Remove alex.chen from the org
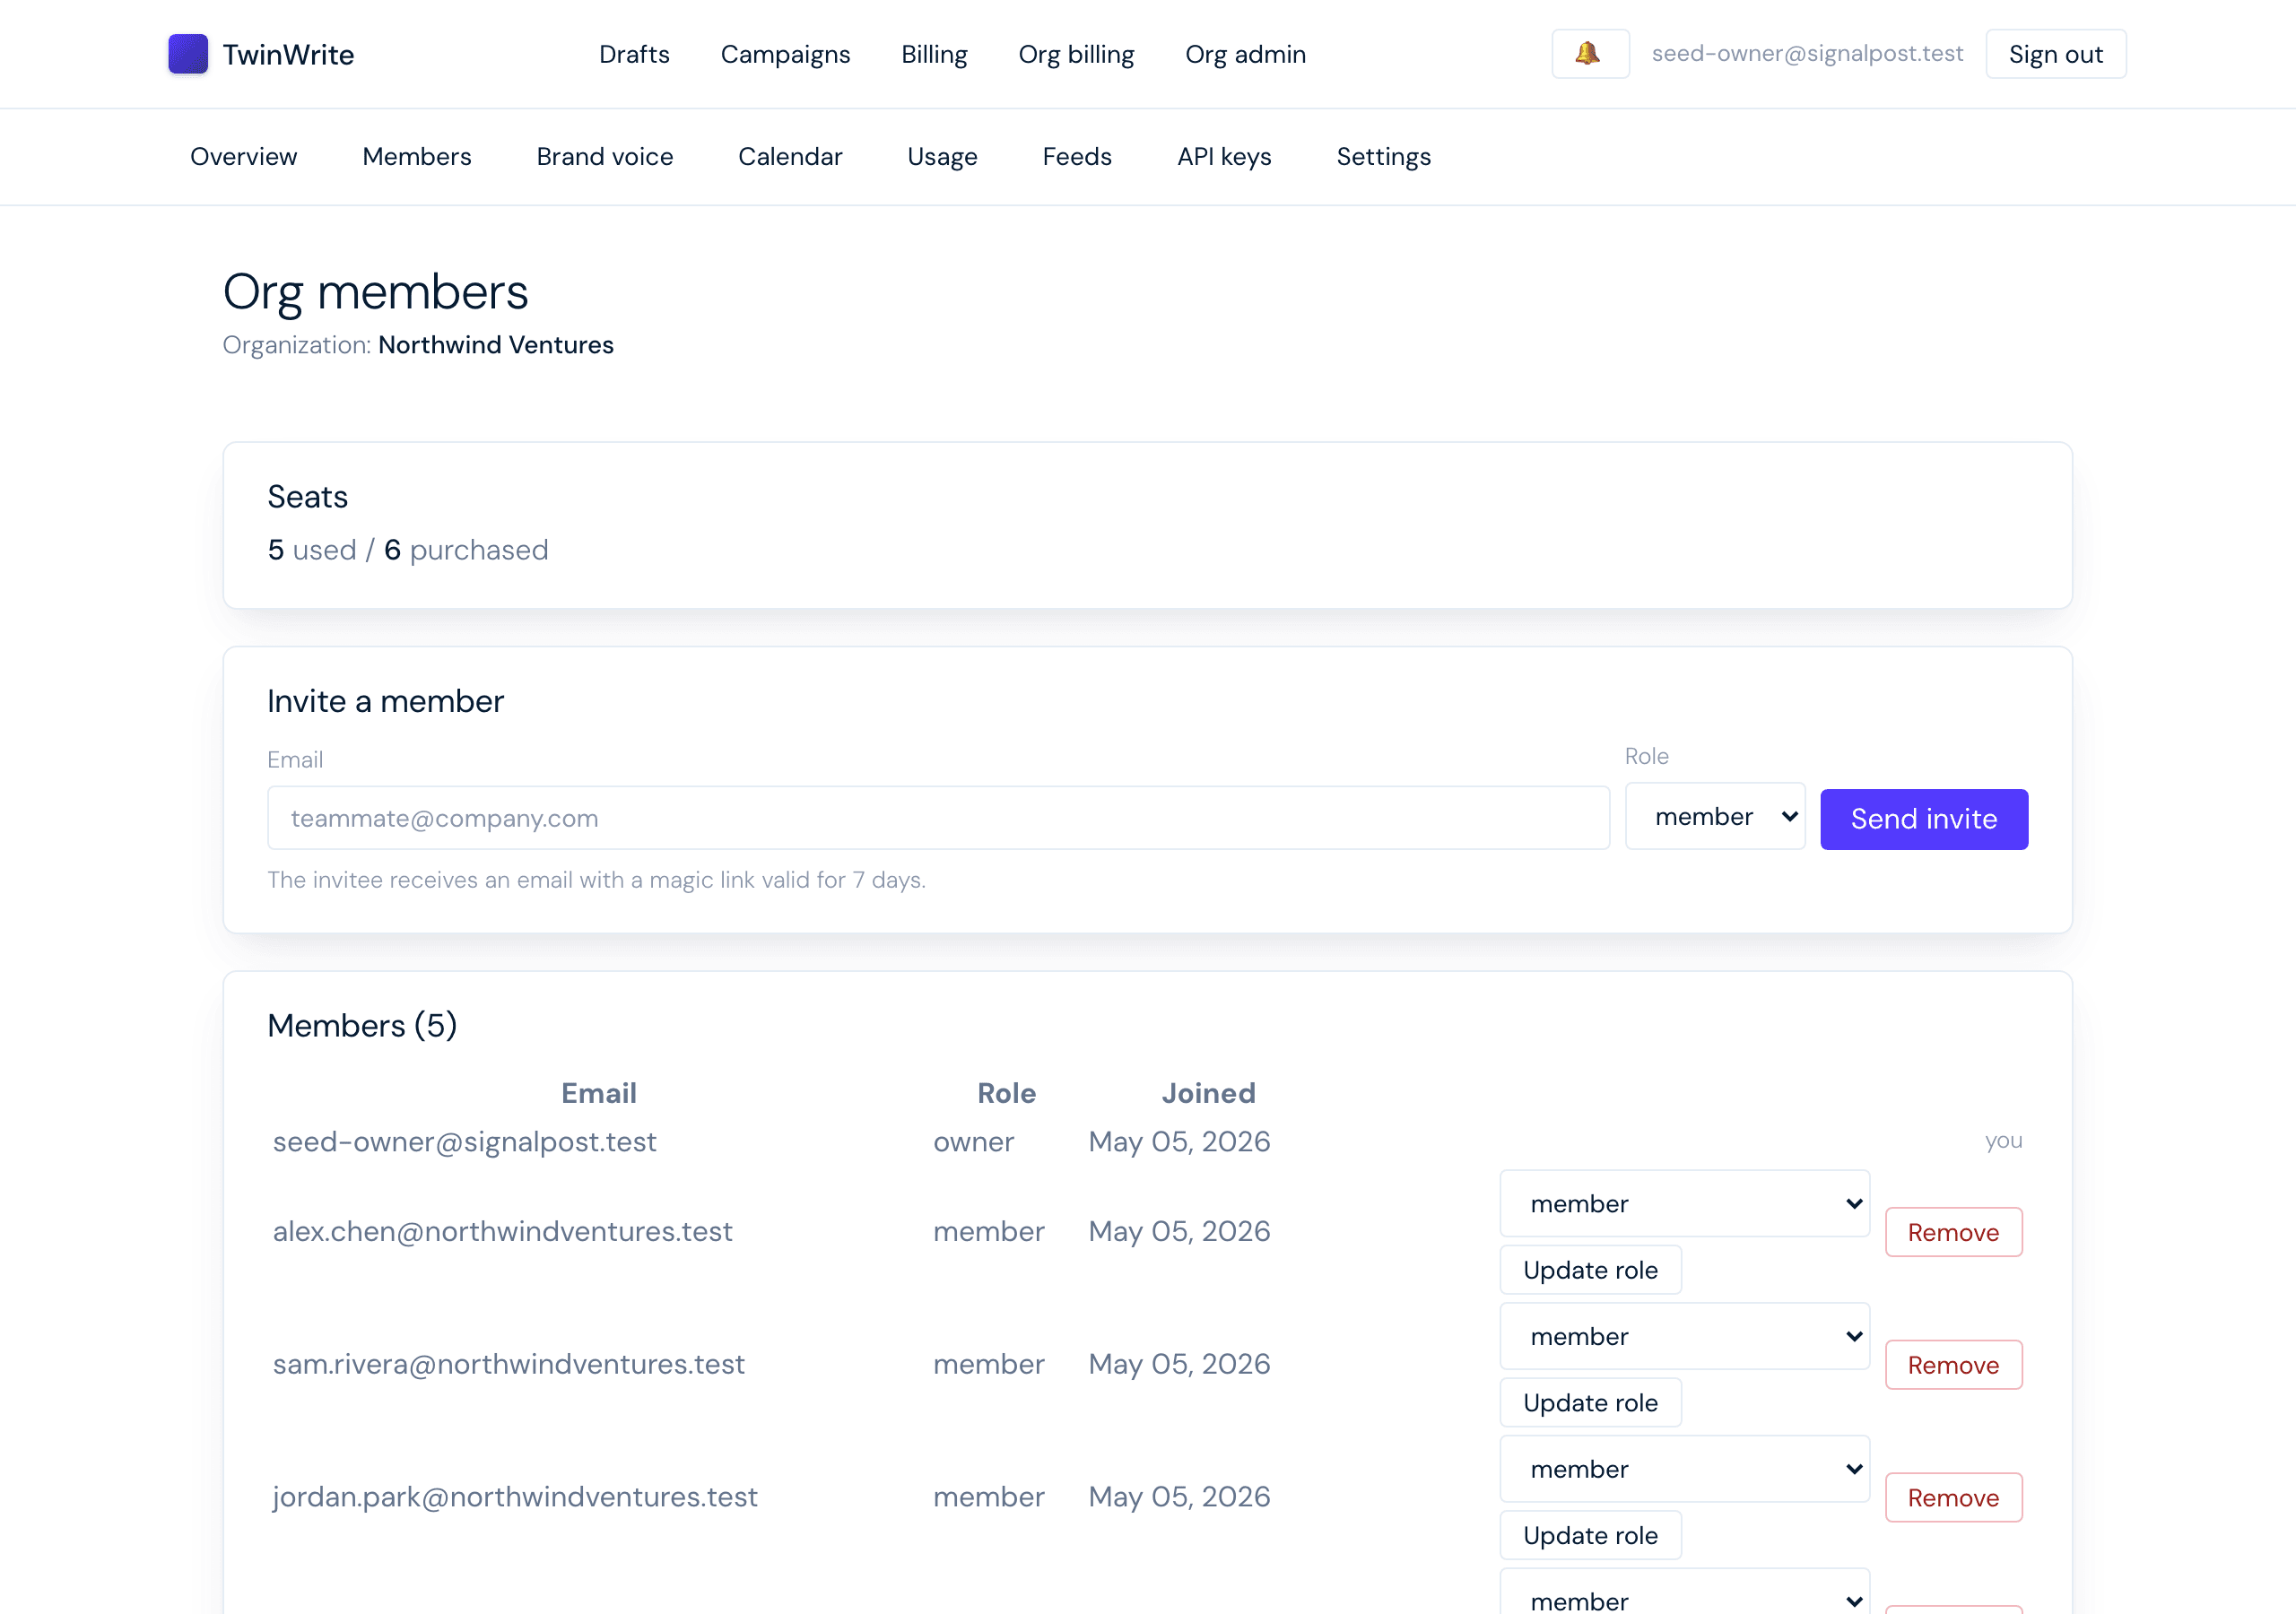The width and height of the screenshot is (2296, 1614). (1953, 1232)
